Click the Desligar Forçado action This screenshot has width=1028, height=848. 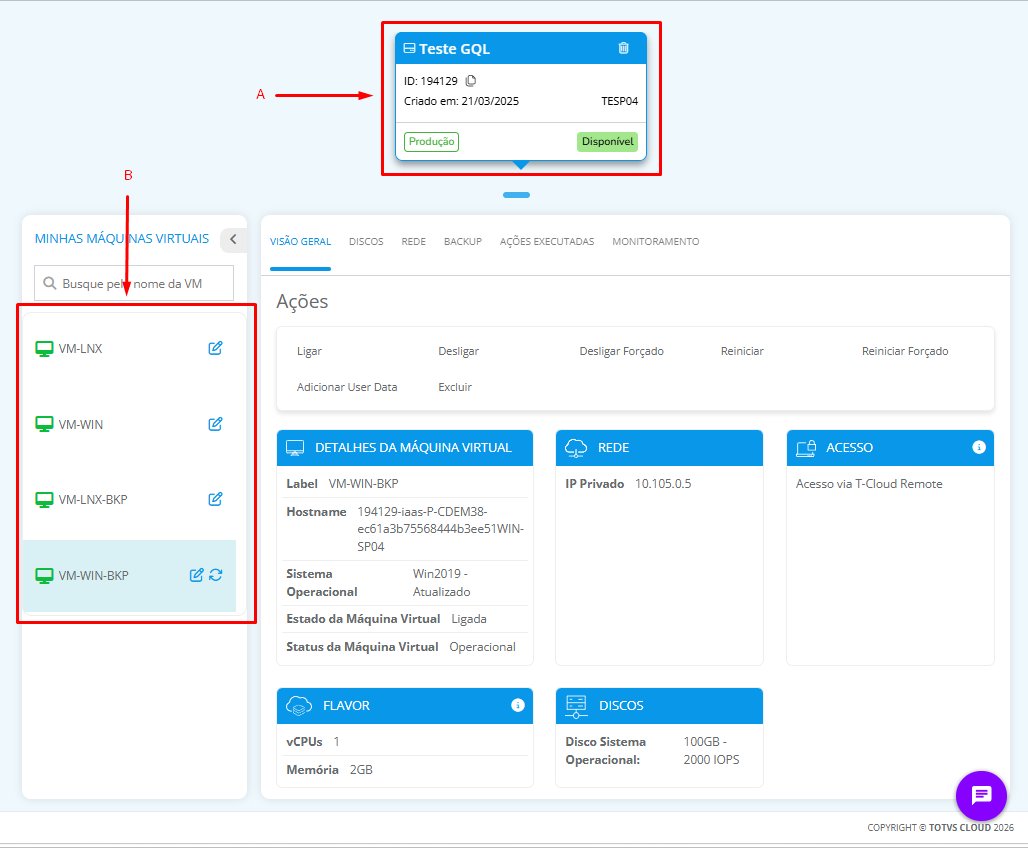point(622,351)
